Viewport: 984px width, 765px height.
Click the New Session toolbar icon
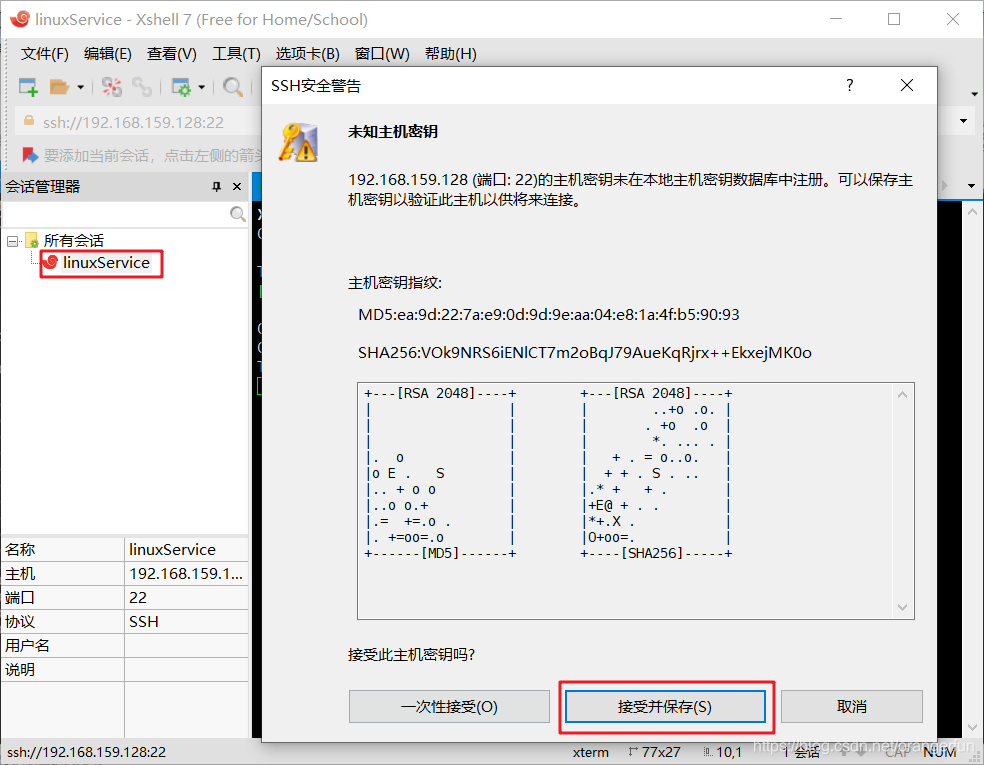28,87
